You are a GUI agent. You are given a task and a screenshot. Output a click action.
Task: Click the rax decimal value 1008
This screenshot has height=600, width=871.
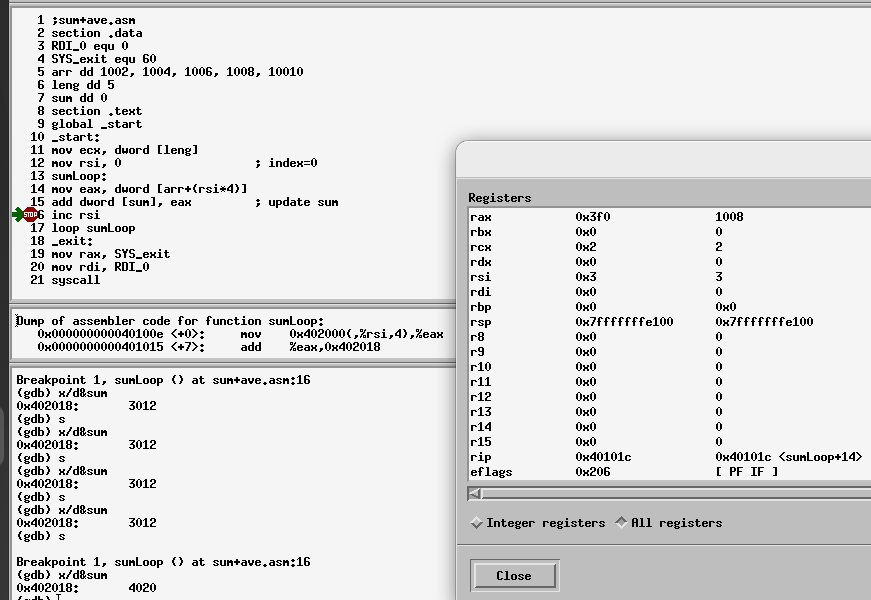[729, 217]
